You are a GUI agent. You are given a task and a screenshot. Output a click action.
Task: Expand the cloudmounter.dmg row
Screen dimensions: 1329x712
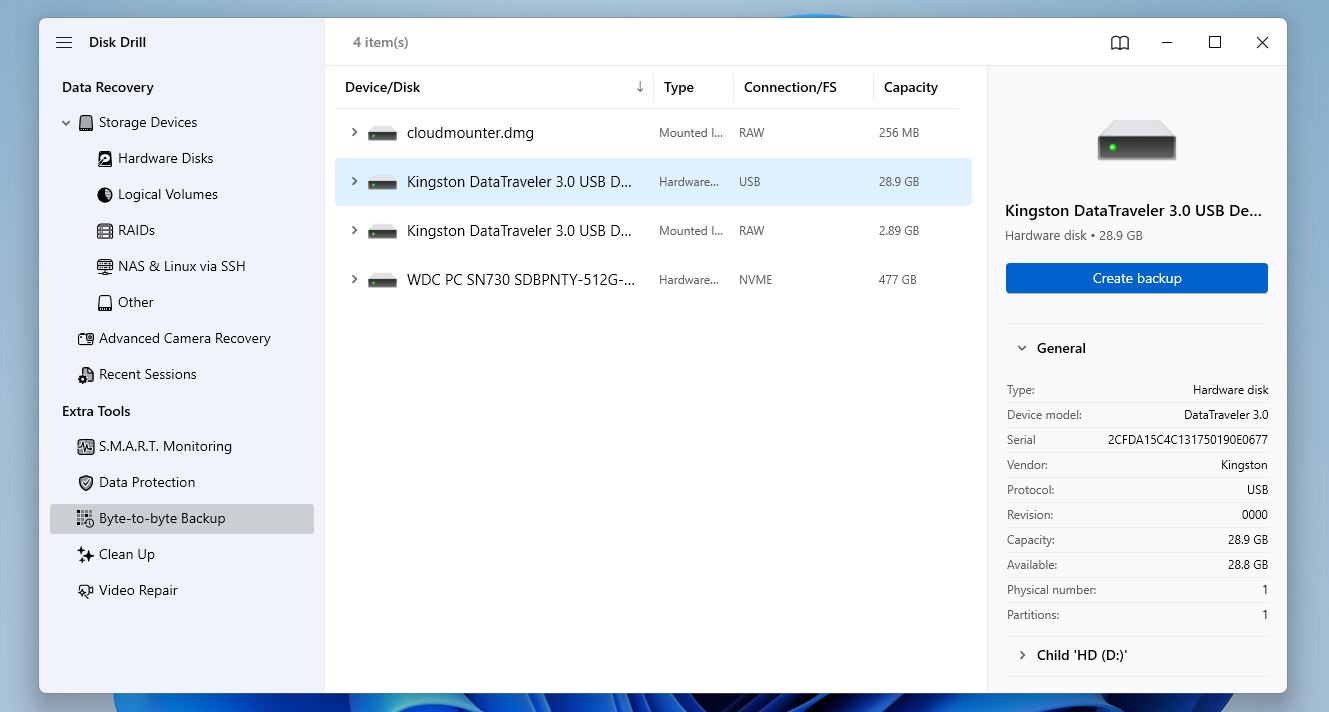pyautogui.click(x=354, y=133)
